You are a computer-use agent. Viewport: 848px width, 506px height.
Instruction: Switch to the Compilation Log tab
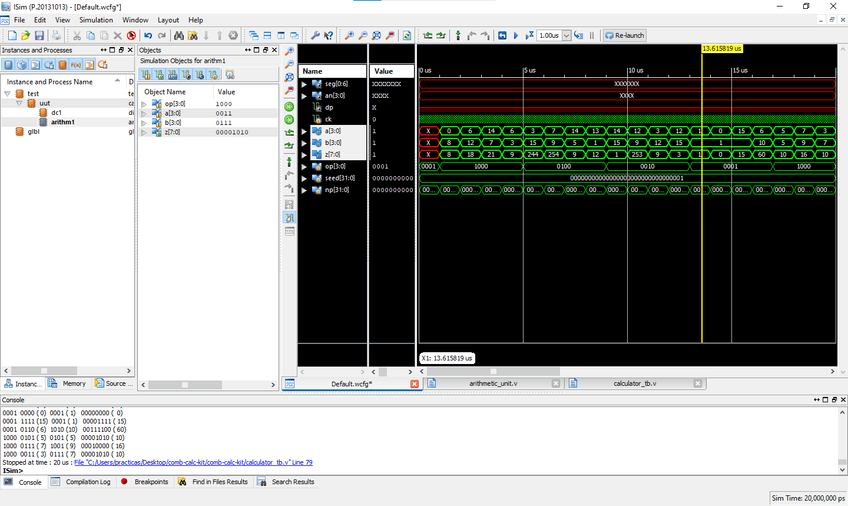click(87, 482)
